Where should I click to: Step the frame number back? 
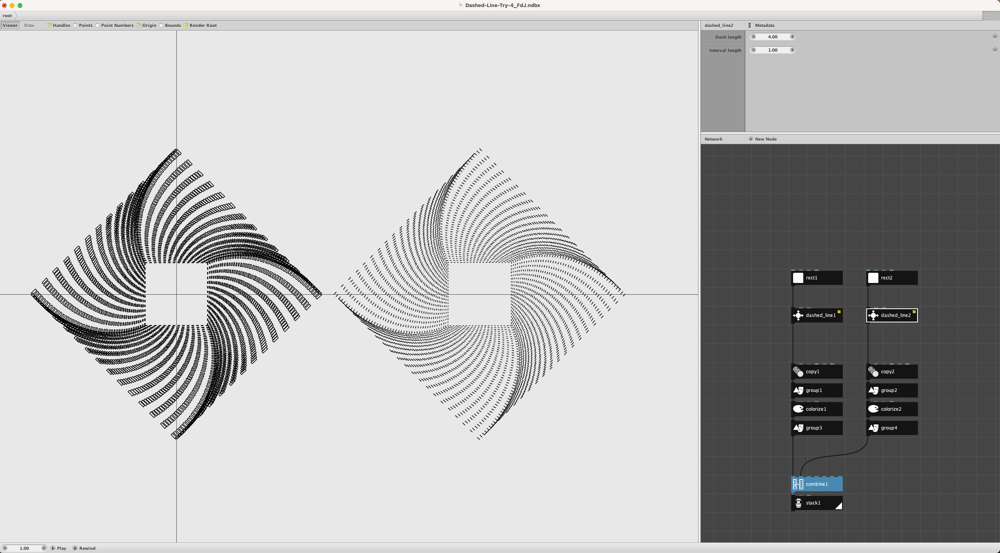4,548
